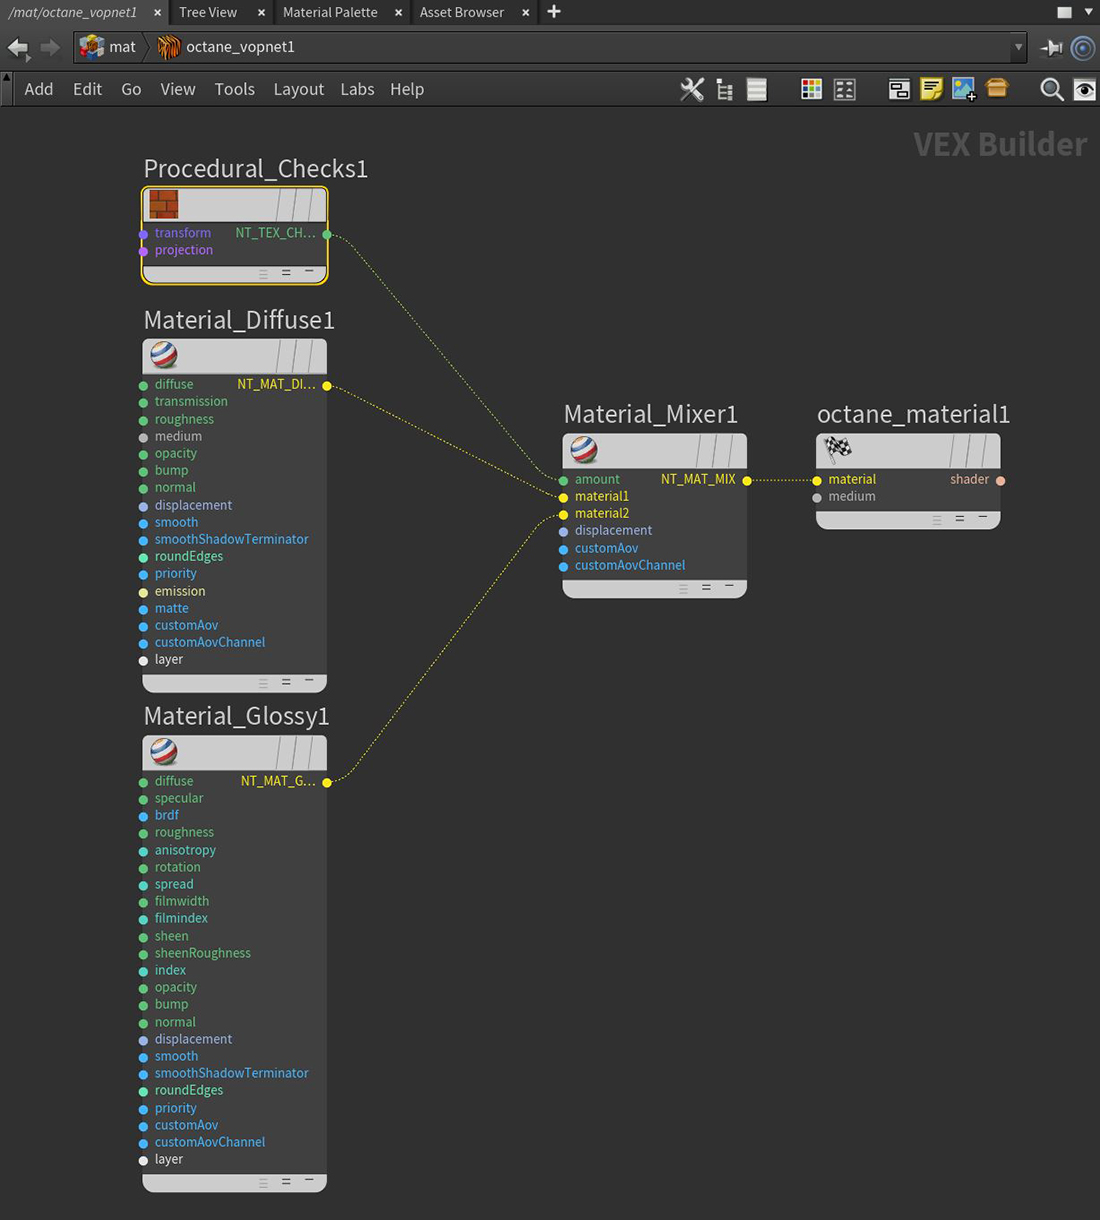Add a background image to the network

963,90
